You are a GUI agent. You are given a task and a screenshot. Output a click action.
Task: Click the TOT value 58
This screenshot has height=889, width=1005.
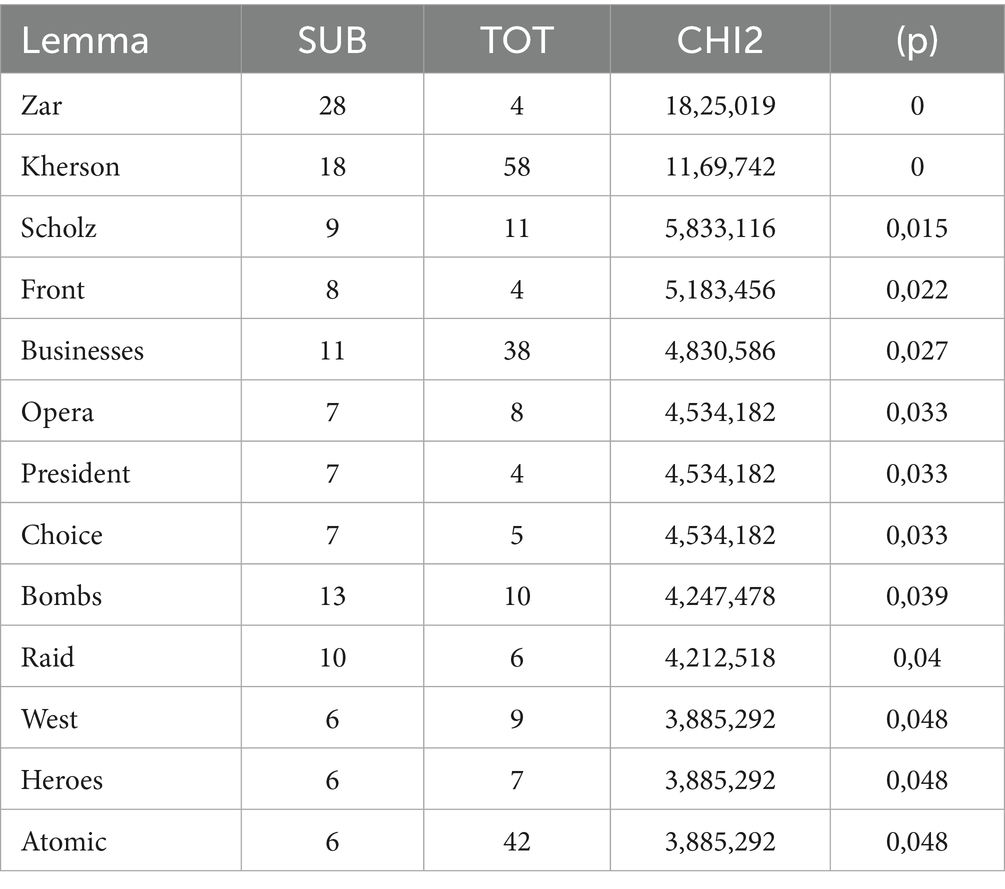(516, 166)
